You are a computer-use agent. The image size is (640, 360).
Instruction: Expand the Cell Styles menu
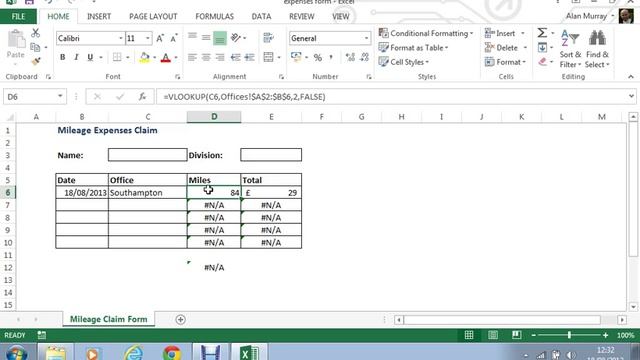pos(404,62)
